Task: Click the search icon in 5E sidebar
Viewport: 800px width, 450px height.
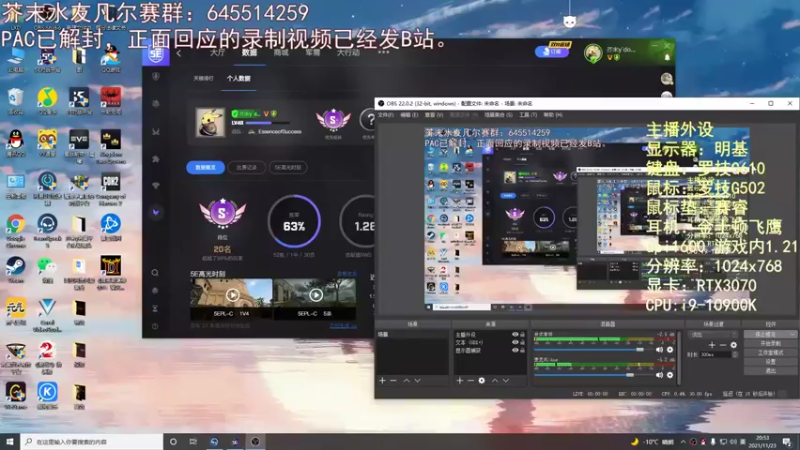Action: [155, 273]
